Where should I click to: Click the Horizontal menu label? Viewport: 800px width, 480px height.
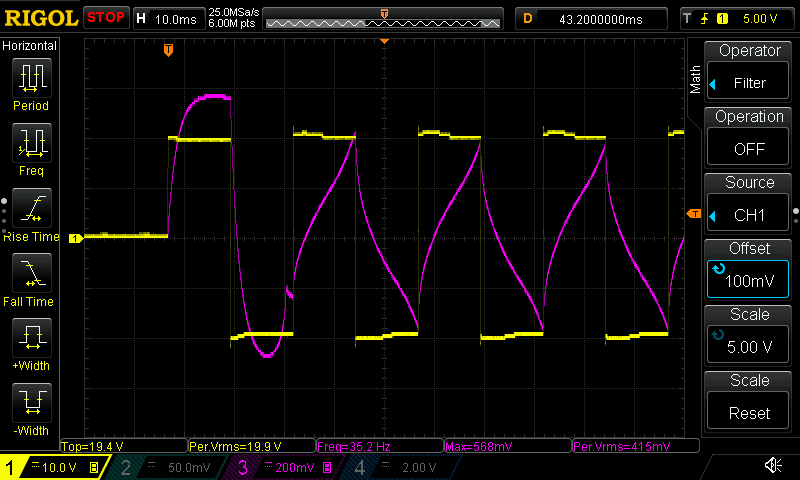pyautogui.click(x=30, y=46)
